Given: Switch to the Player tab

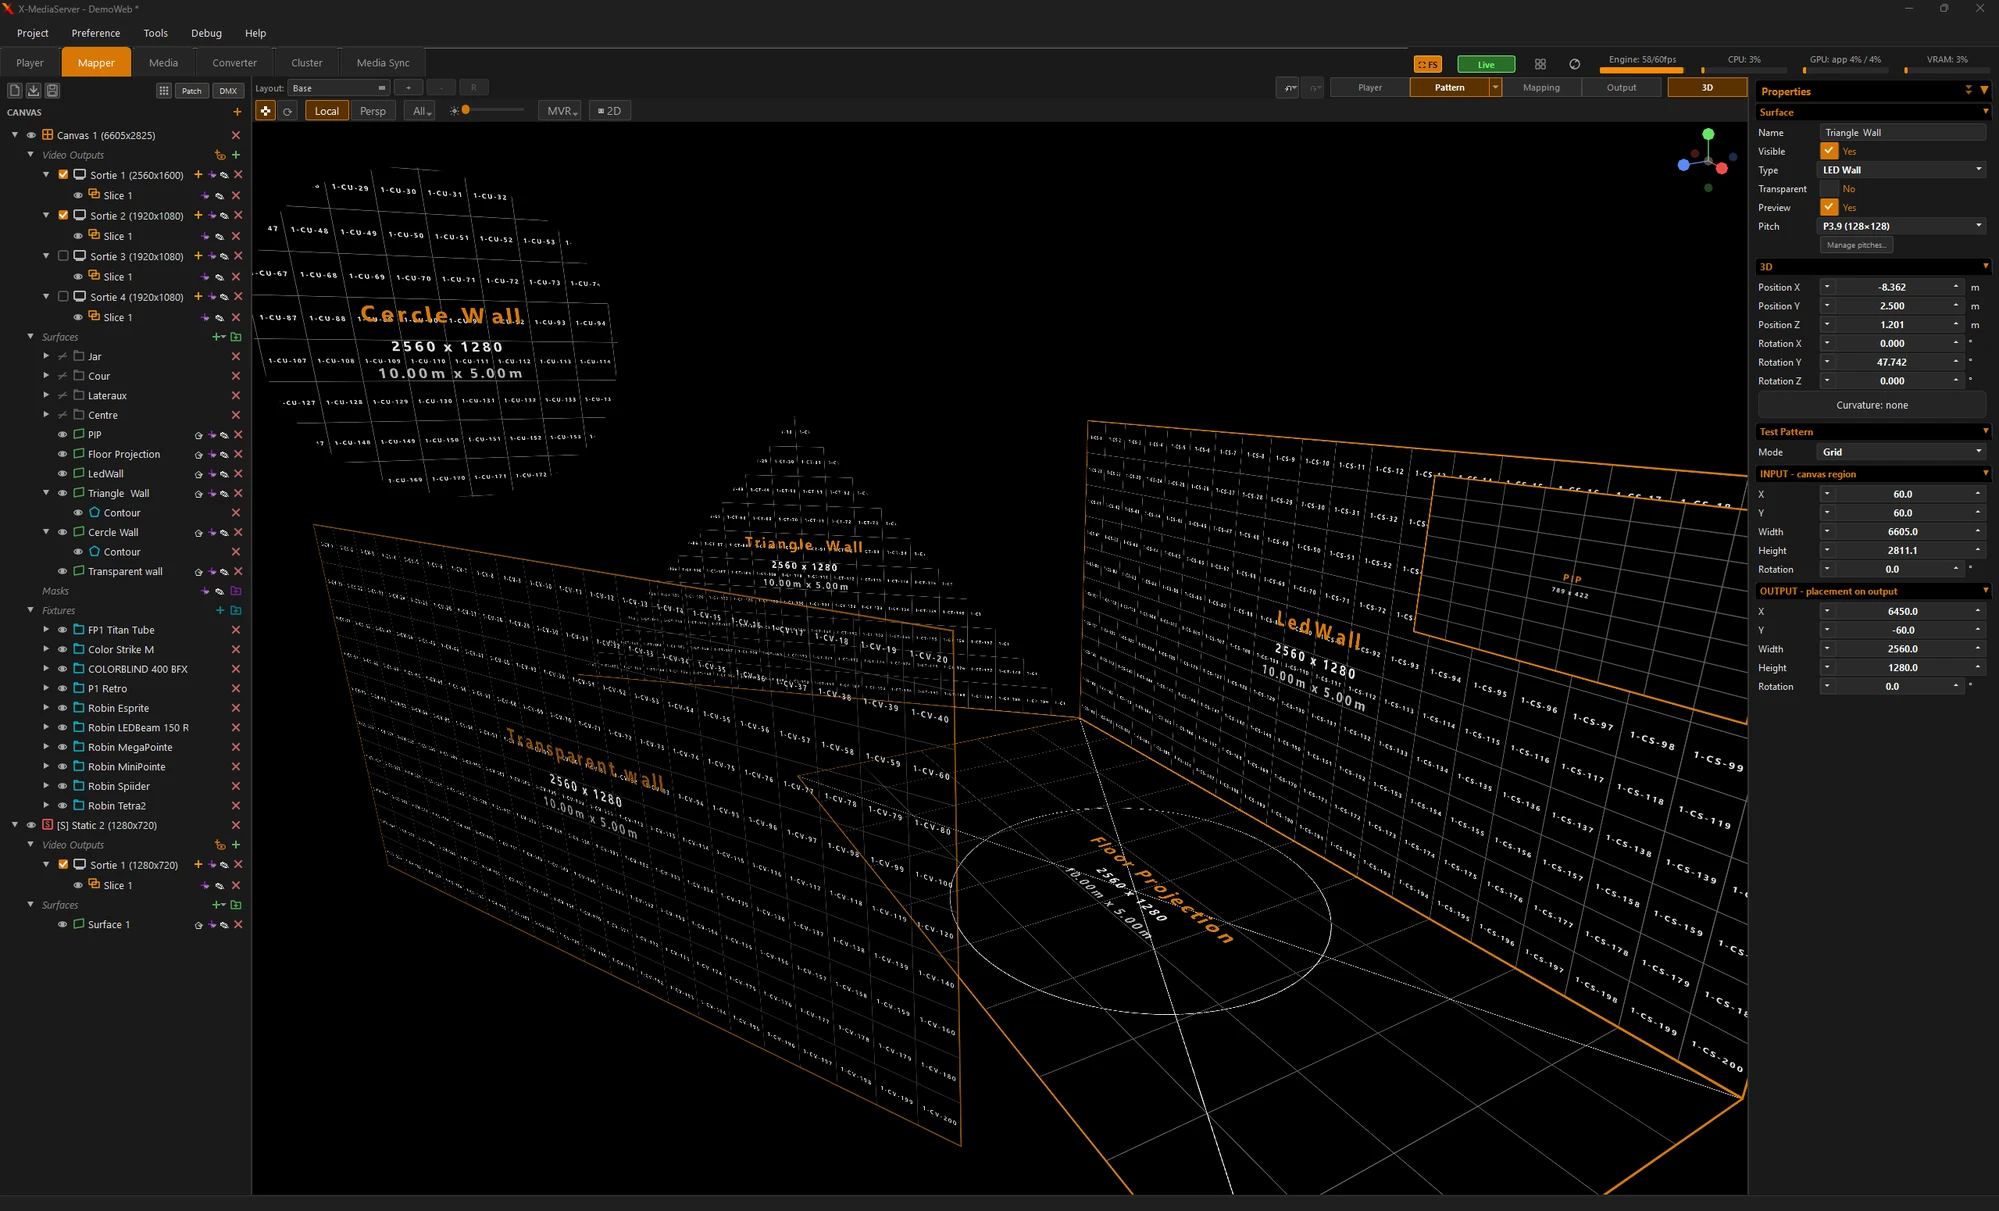Looking at the screenshot, I should (x=30, y=62).
